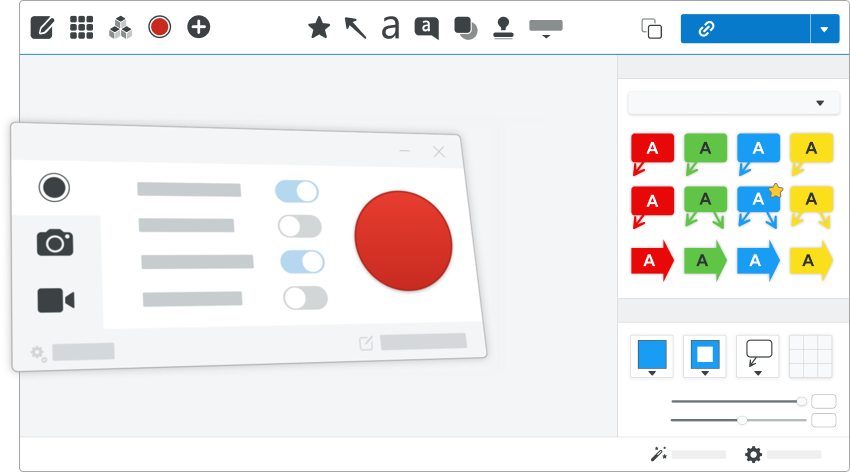Click the small red capture button in toolbar

tap(159, 27)
